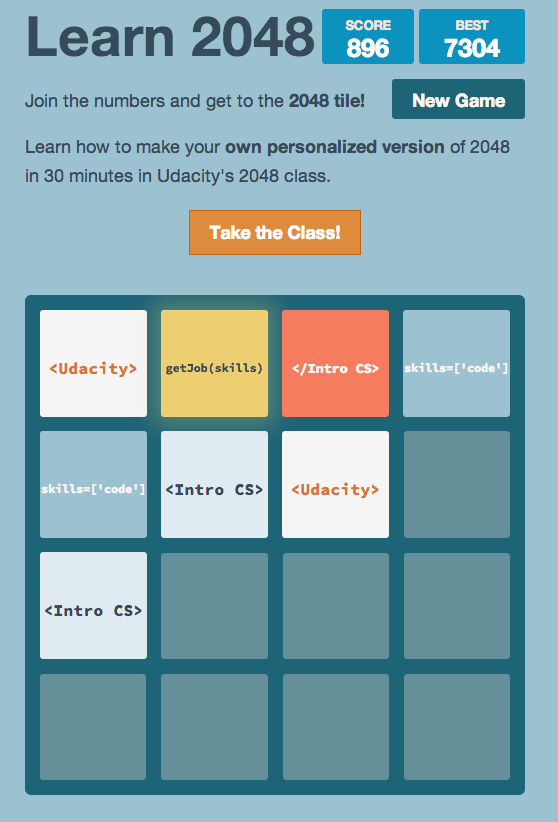Click the Learn 2048 title heading

click(170, 37)
